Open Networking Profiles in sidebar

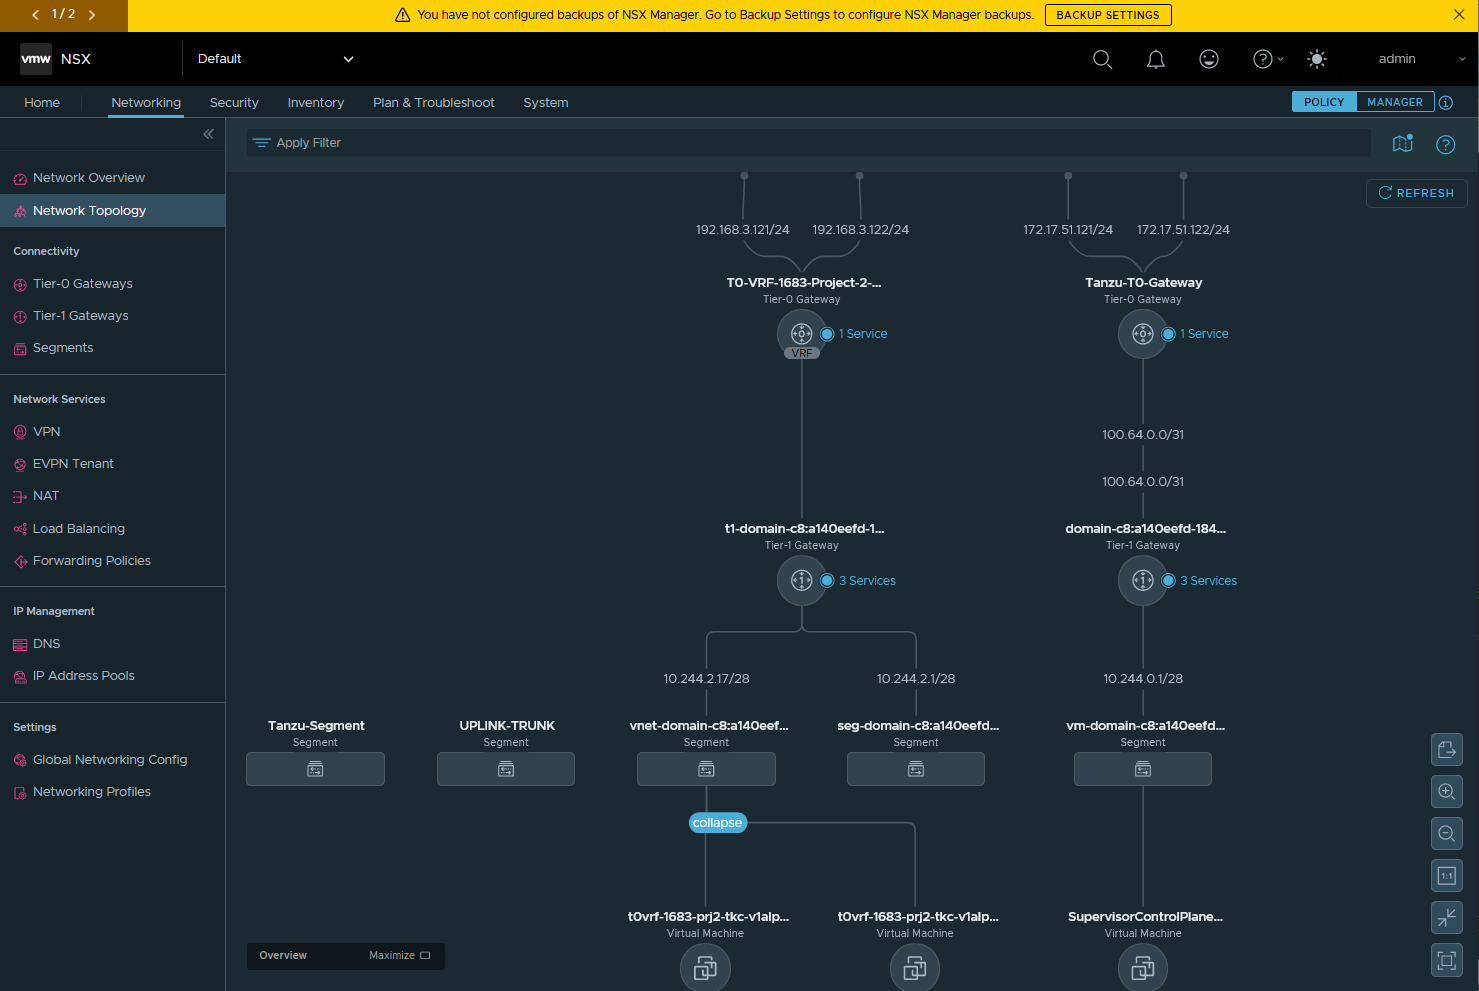pos(92,792)
